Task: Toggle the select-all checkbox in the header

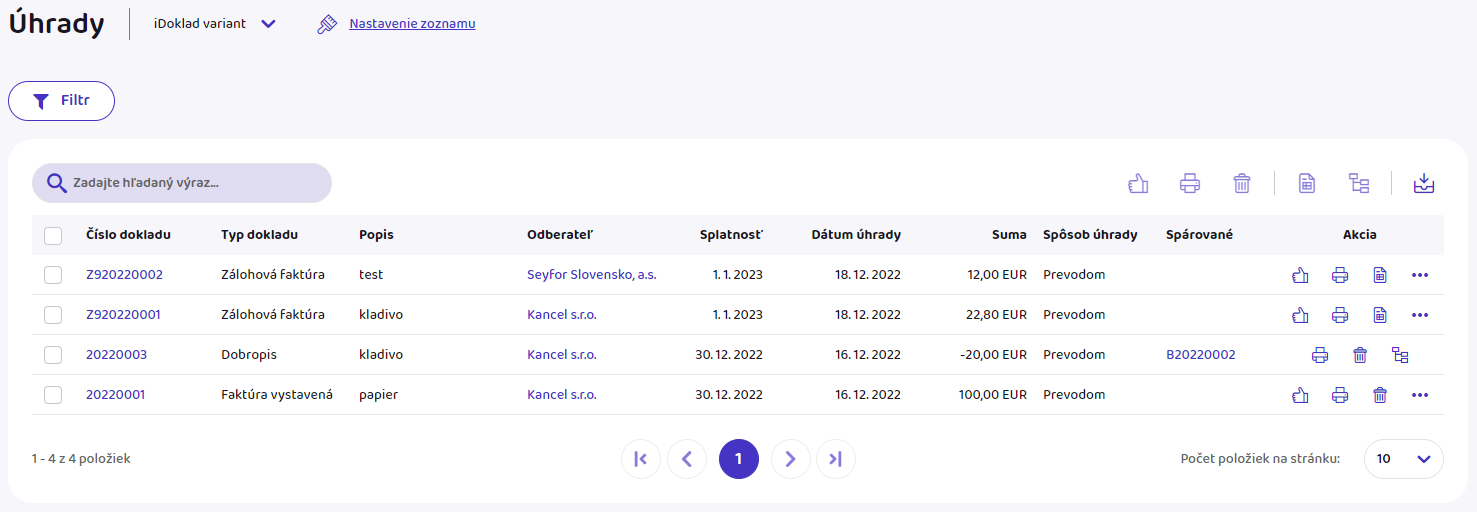Action: click(53, 236)
